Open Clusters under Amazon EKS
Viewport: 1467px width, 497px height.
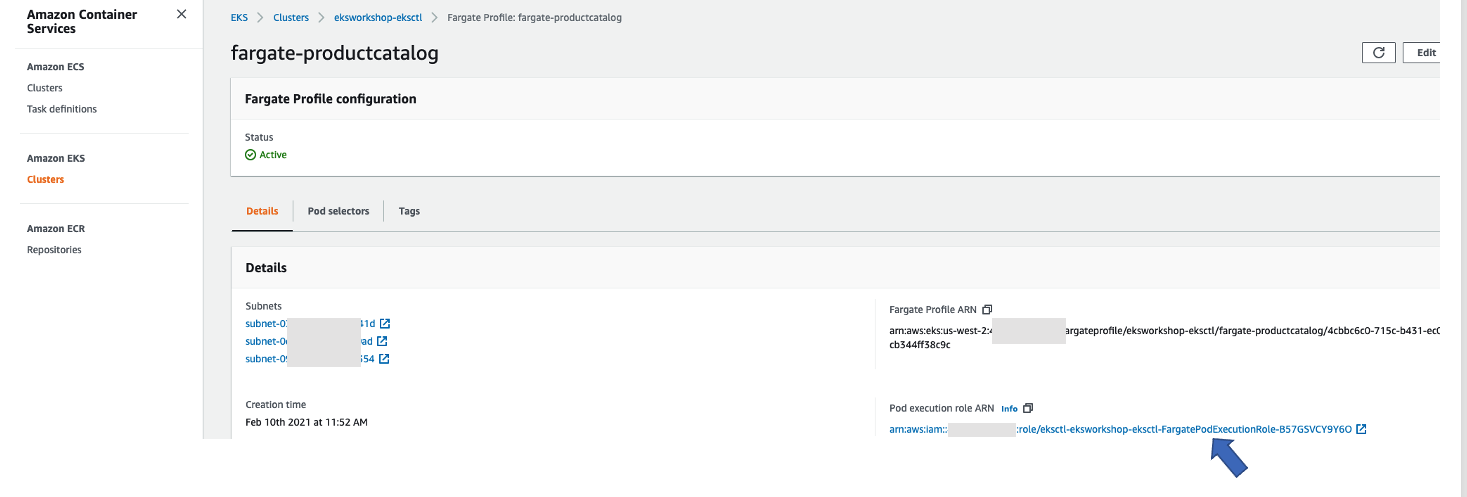point(45,180)
